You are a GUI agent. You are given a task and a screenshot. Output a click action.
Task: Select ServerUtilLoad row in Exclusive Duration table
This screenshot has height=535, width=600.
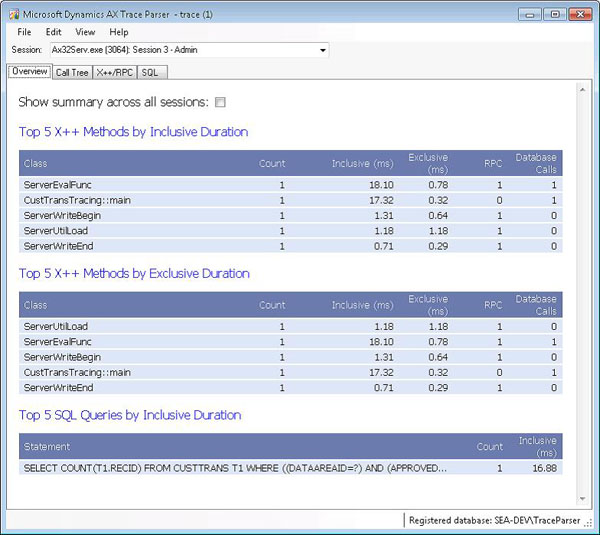tap(55, 326)
